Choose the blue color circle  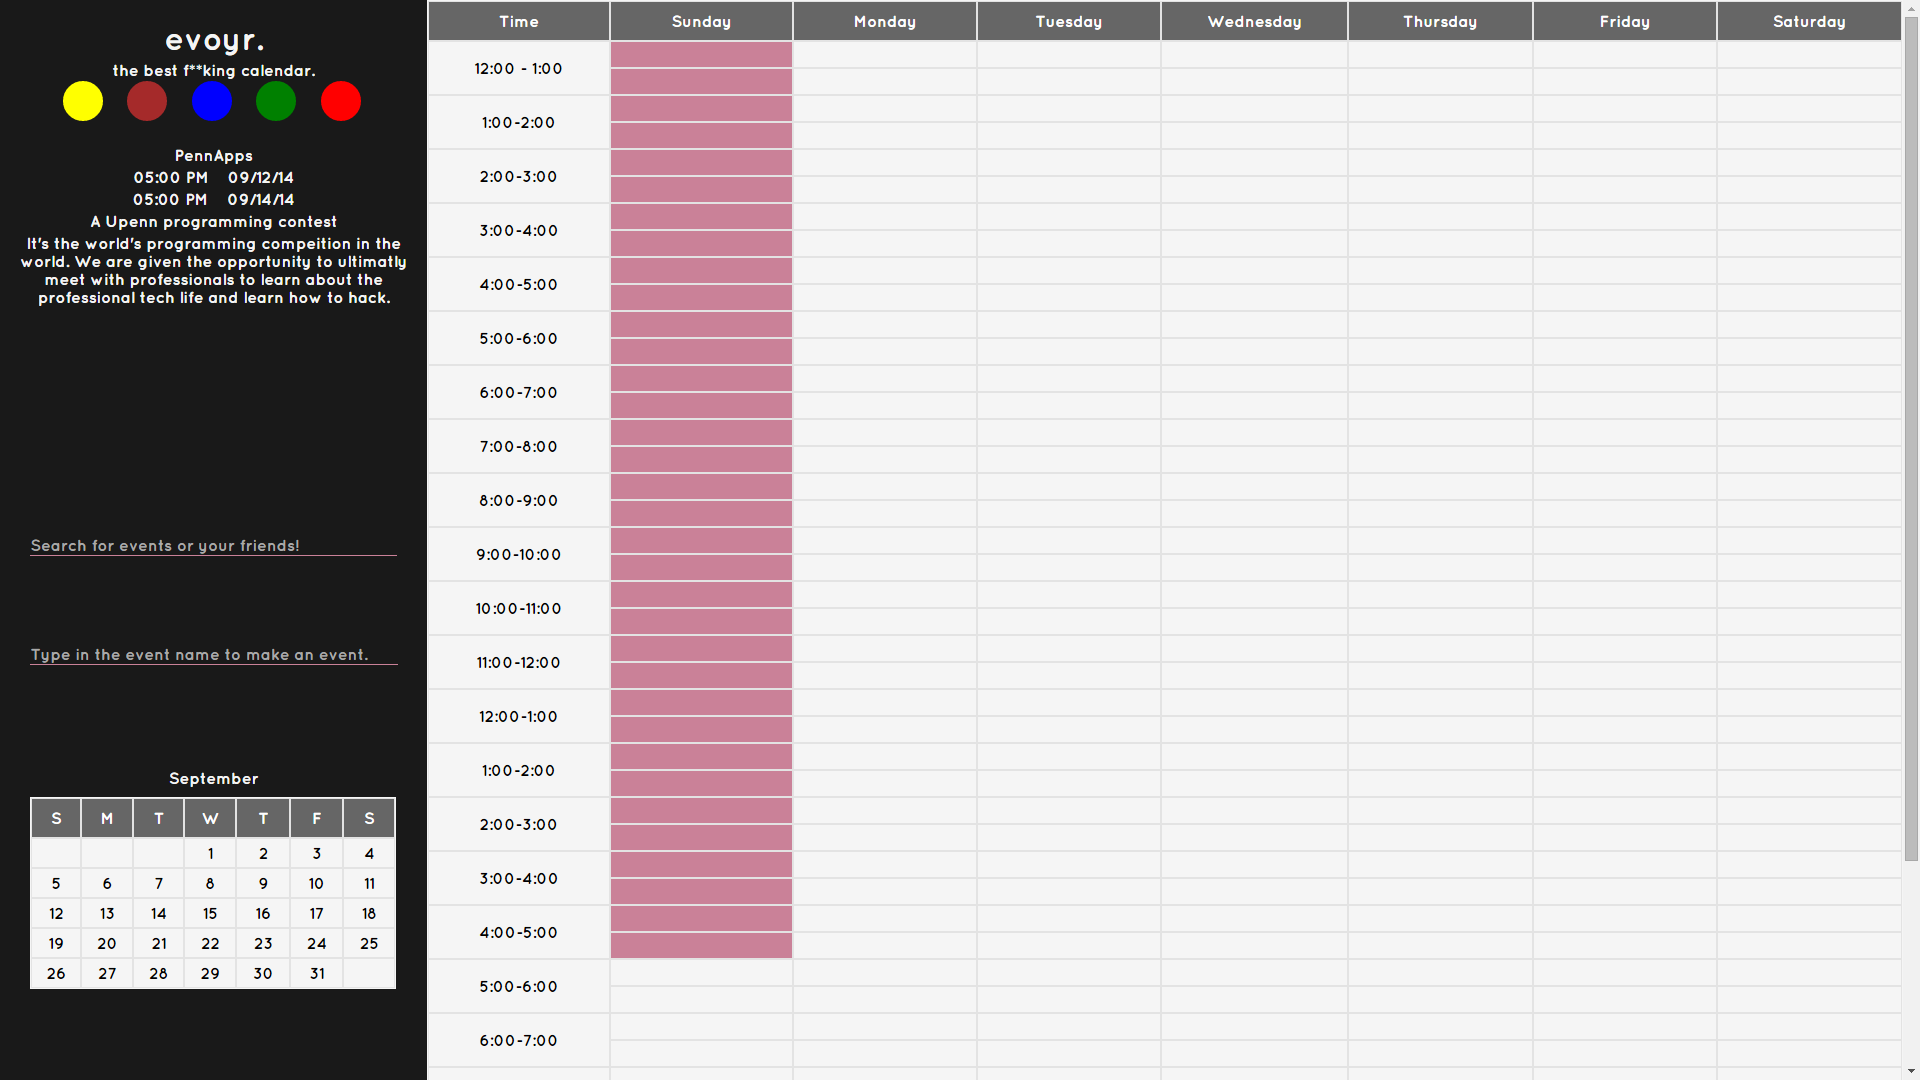212,102
